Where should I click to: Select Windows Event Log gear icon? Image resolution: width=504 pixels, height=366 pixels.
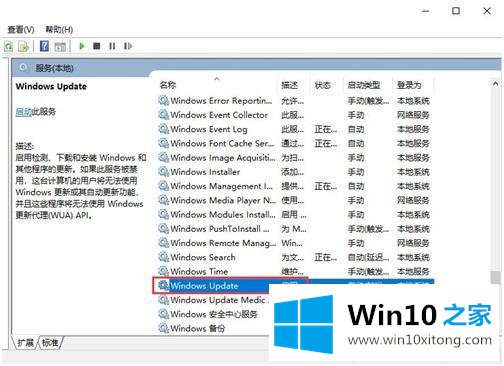point(163,129)
